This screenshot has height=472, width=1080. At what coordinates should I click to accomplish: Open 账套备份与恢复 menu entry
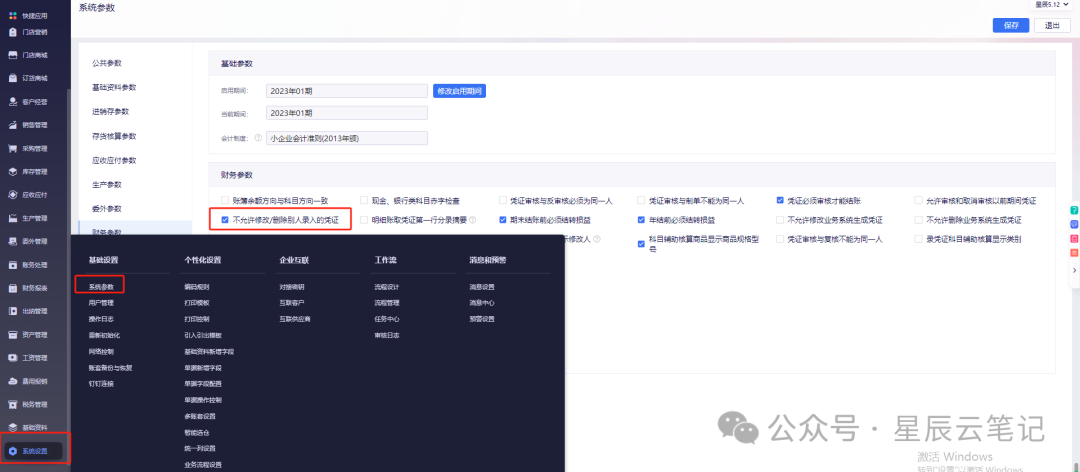[110, 367]
